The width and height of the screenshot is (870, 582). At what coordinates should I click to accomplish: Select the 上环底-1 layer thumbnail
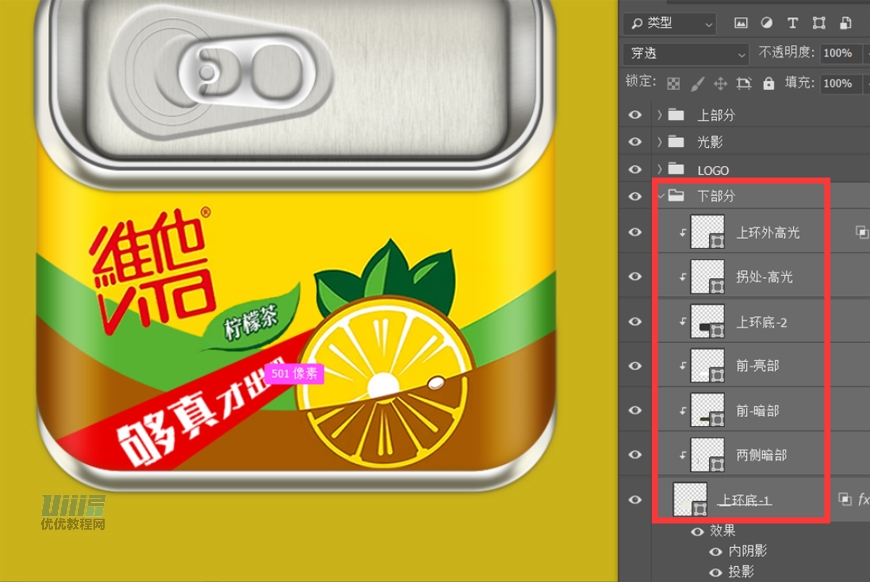point(690,499)
